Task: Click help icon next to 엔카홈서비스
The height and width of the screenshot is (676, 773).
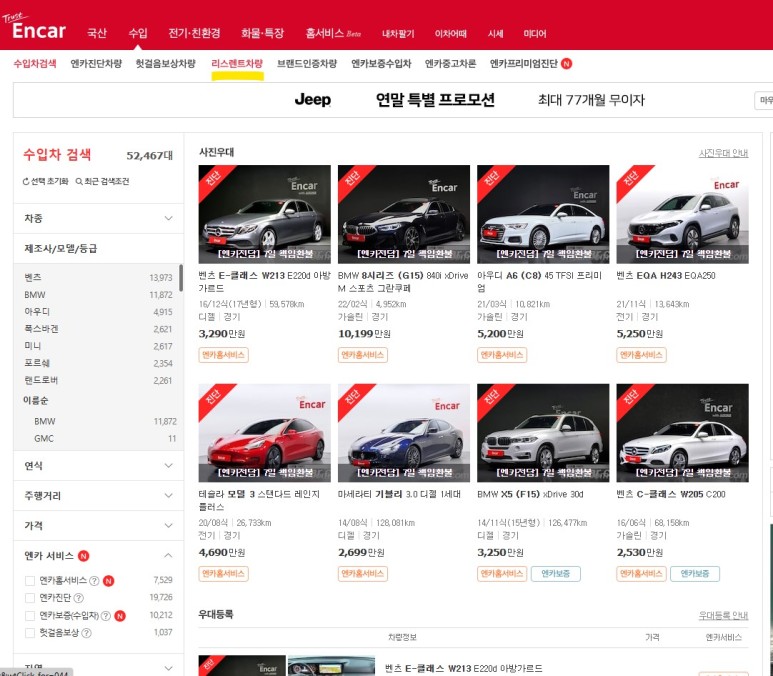Action: [94, 581]
